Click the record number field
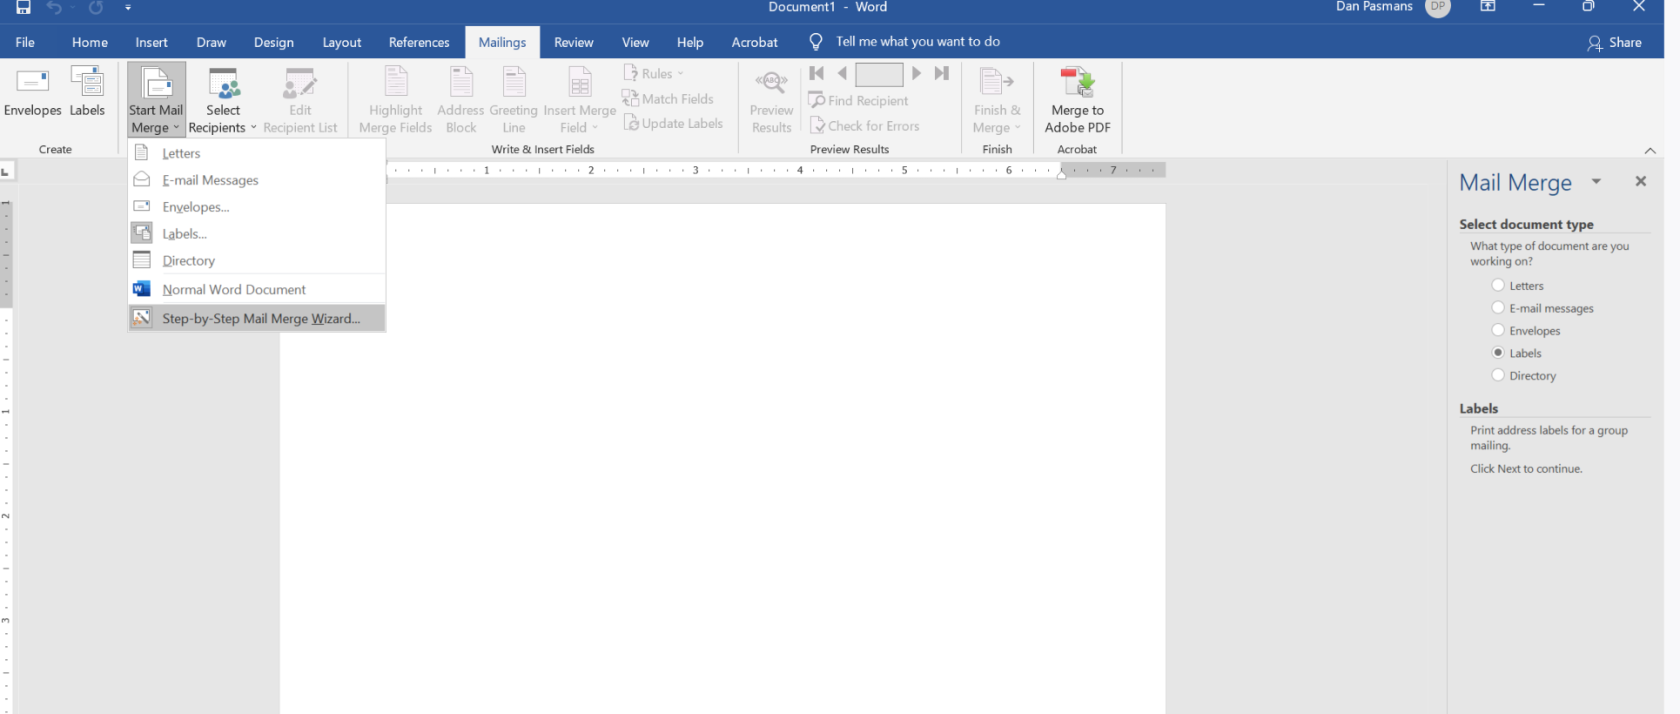The width and height of the screenshot is (1680, 714). tap(879, 74)
